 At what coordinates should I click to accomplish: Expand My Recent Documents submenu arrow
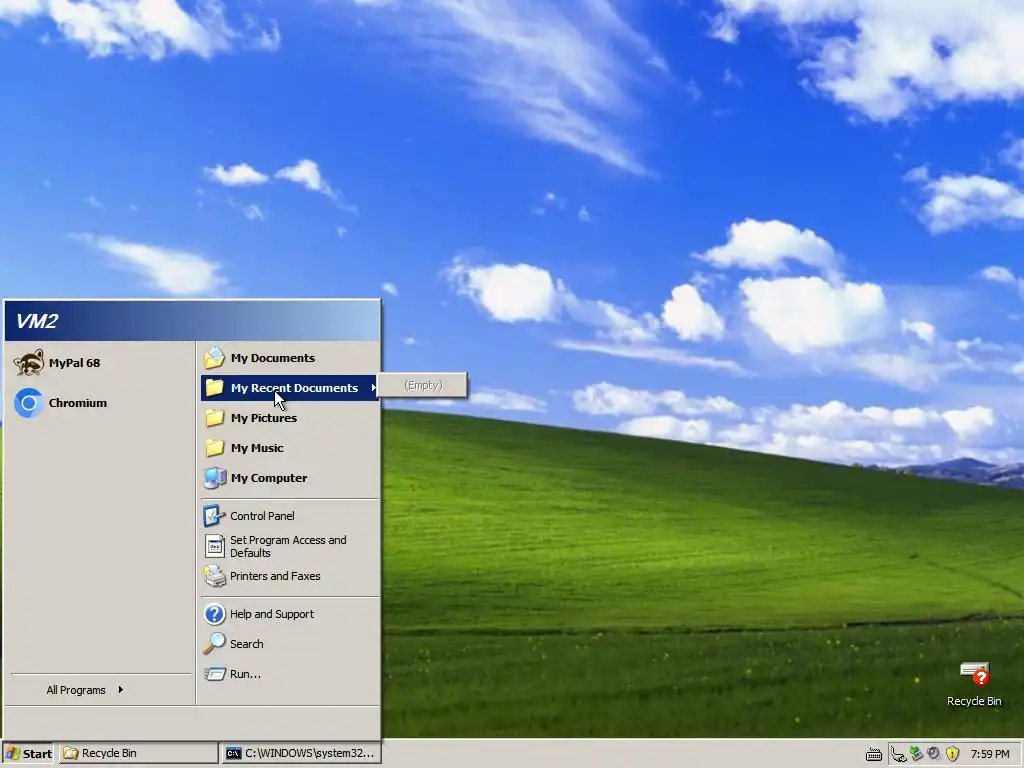click(x=374, y=388)
